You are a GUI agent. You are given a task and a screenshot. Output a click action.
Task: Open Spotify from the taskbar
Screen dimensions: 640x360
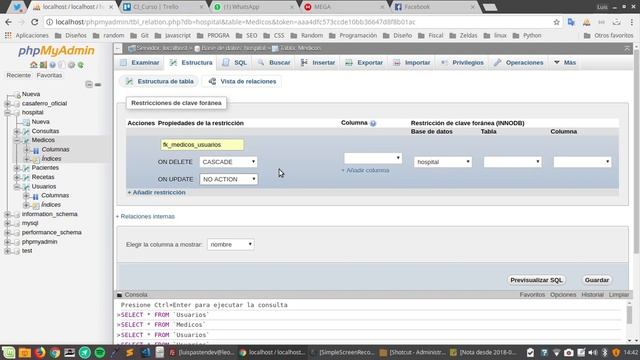point(100,352)
